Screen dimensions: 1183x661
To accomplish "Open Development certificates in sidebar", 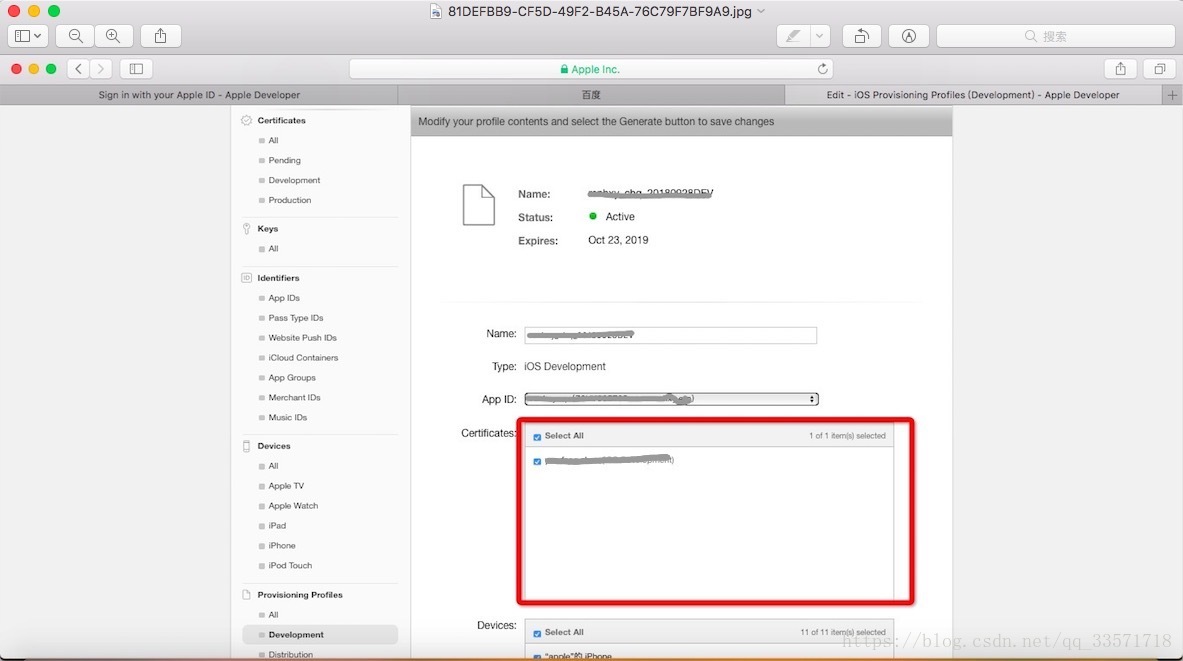I will (x=294, y=180).
